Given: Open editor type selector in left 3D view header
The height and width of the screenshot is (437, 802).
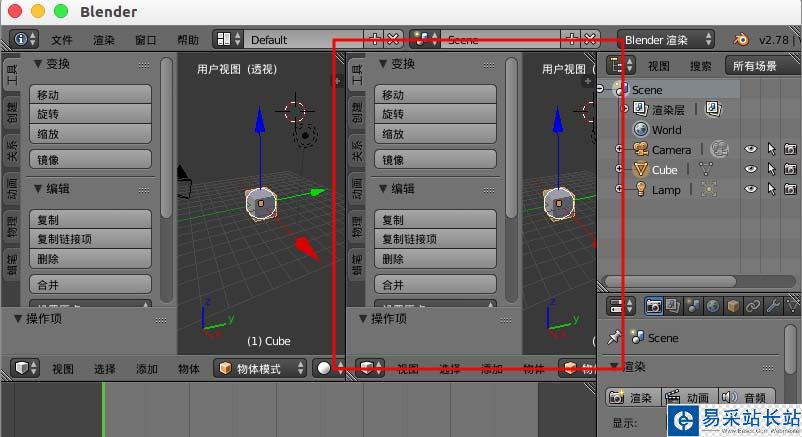Looking at the screenshot, I should click(25, 368).
